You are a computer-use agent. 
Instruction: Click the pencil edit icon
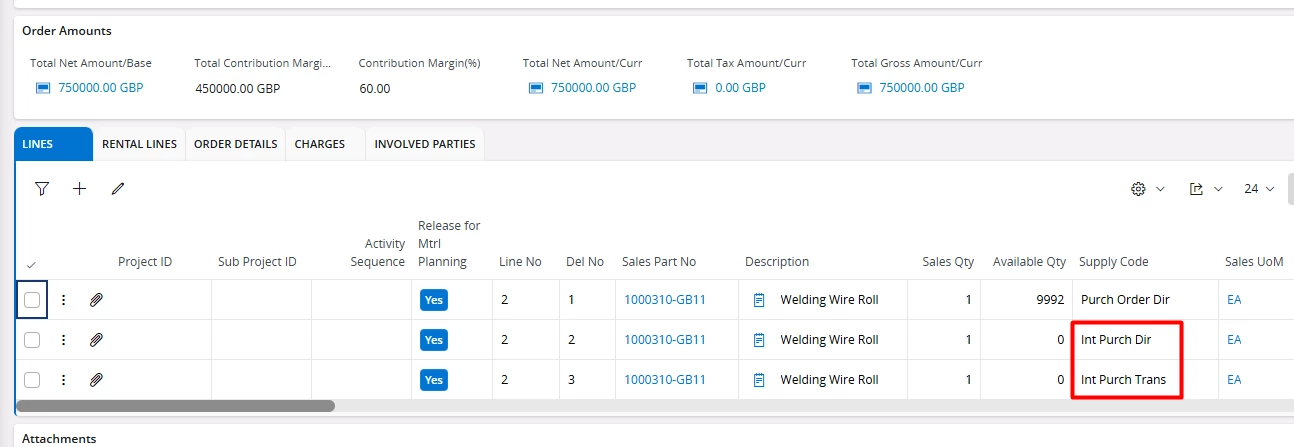[x=118, y=188]
